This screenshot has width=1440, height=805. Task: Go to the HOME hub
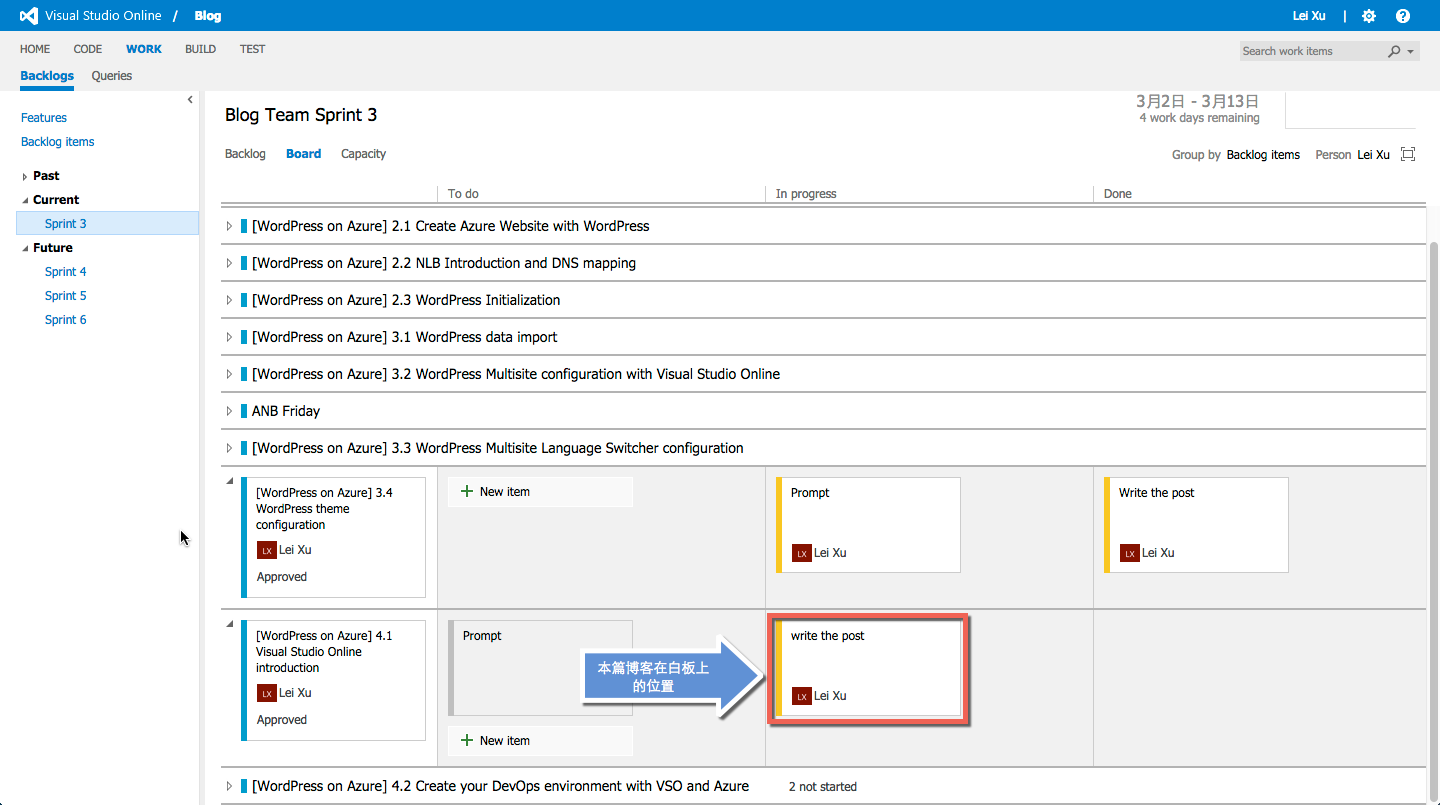click(x=35, y=49)
